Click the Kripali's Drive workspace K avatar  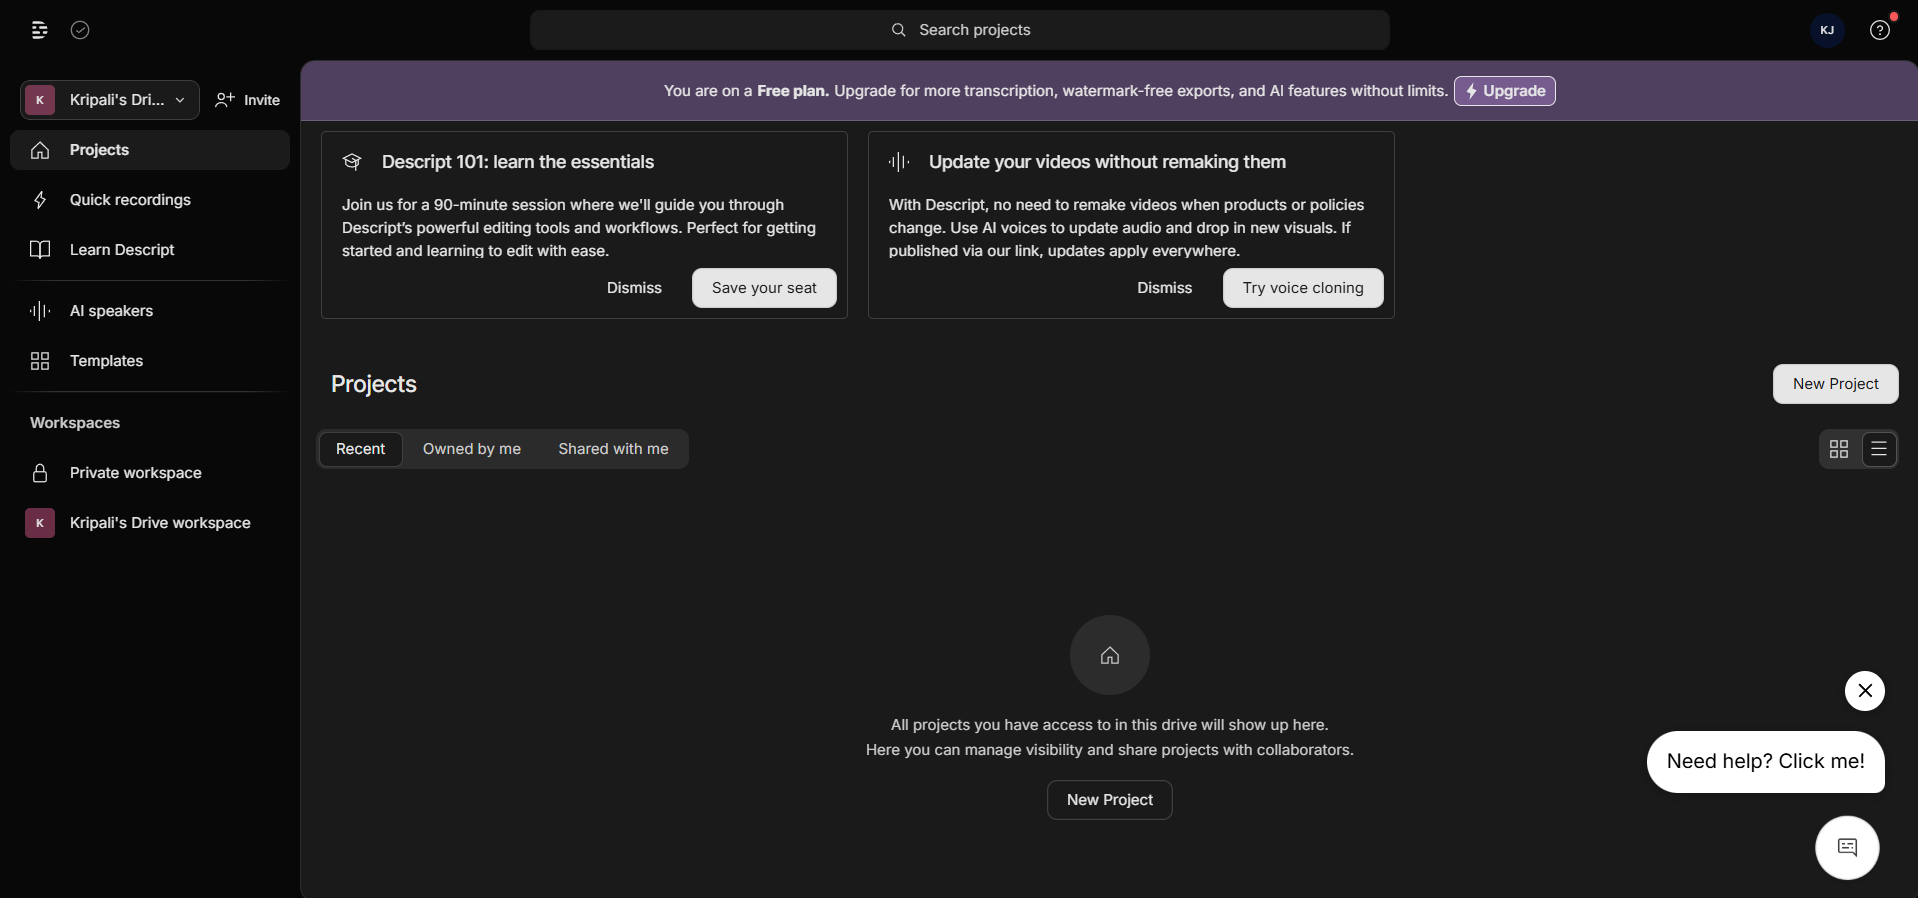point(40,523)
